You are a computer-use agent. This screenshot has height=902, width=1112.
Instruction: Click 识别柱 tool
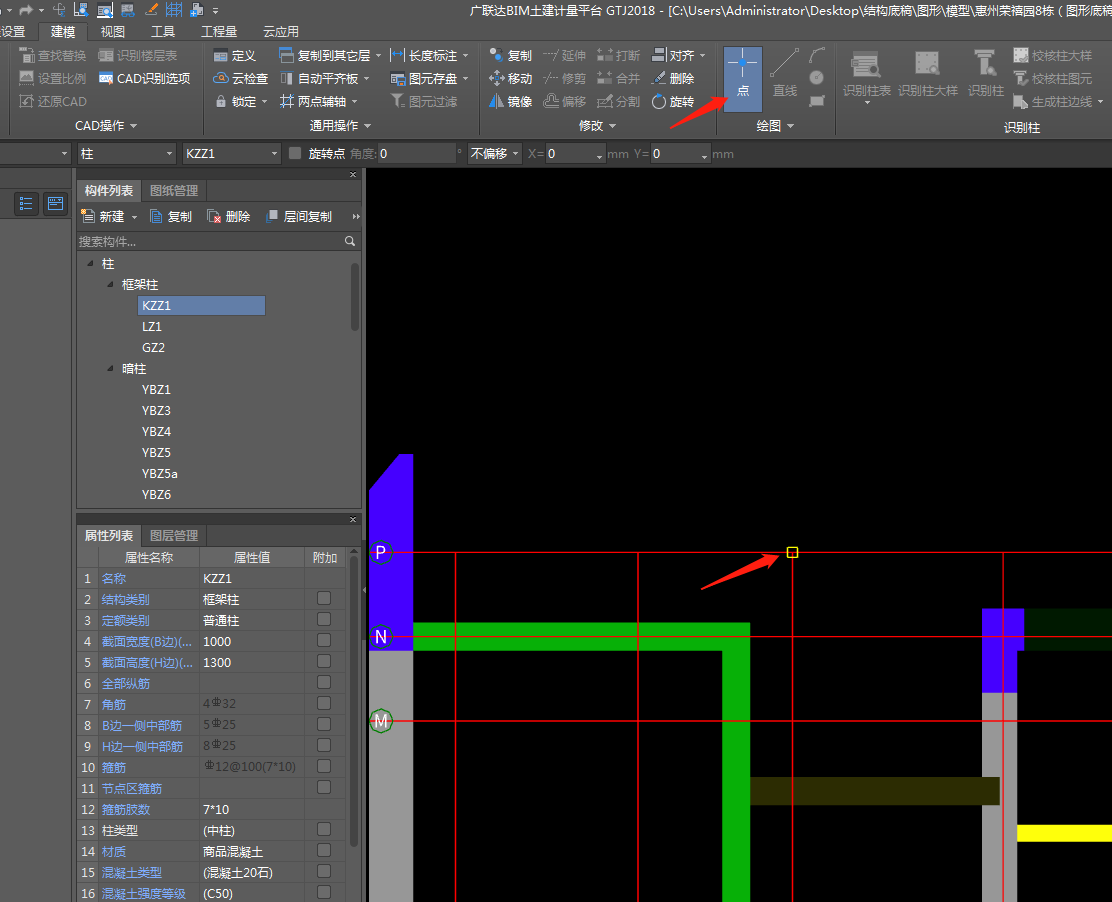(985, 74)
